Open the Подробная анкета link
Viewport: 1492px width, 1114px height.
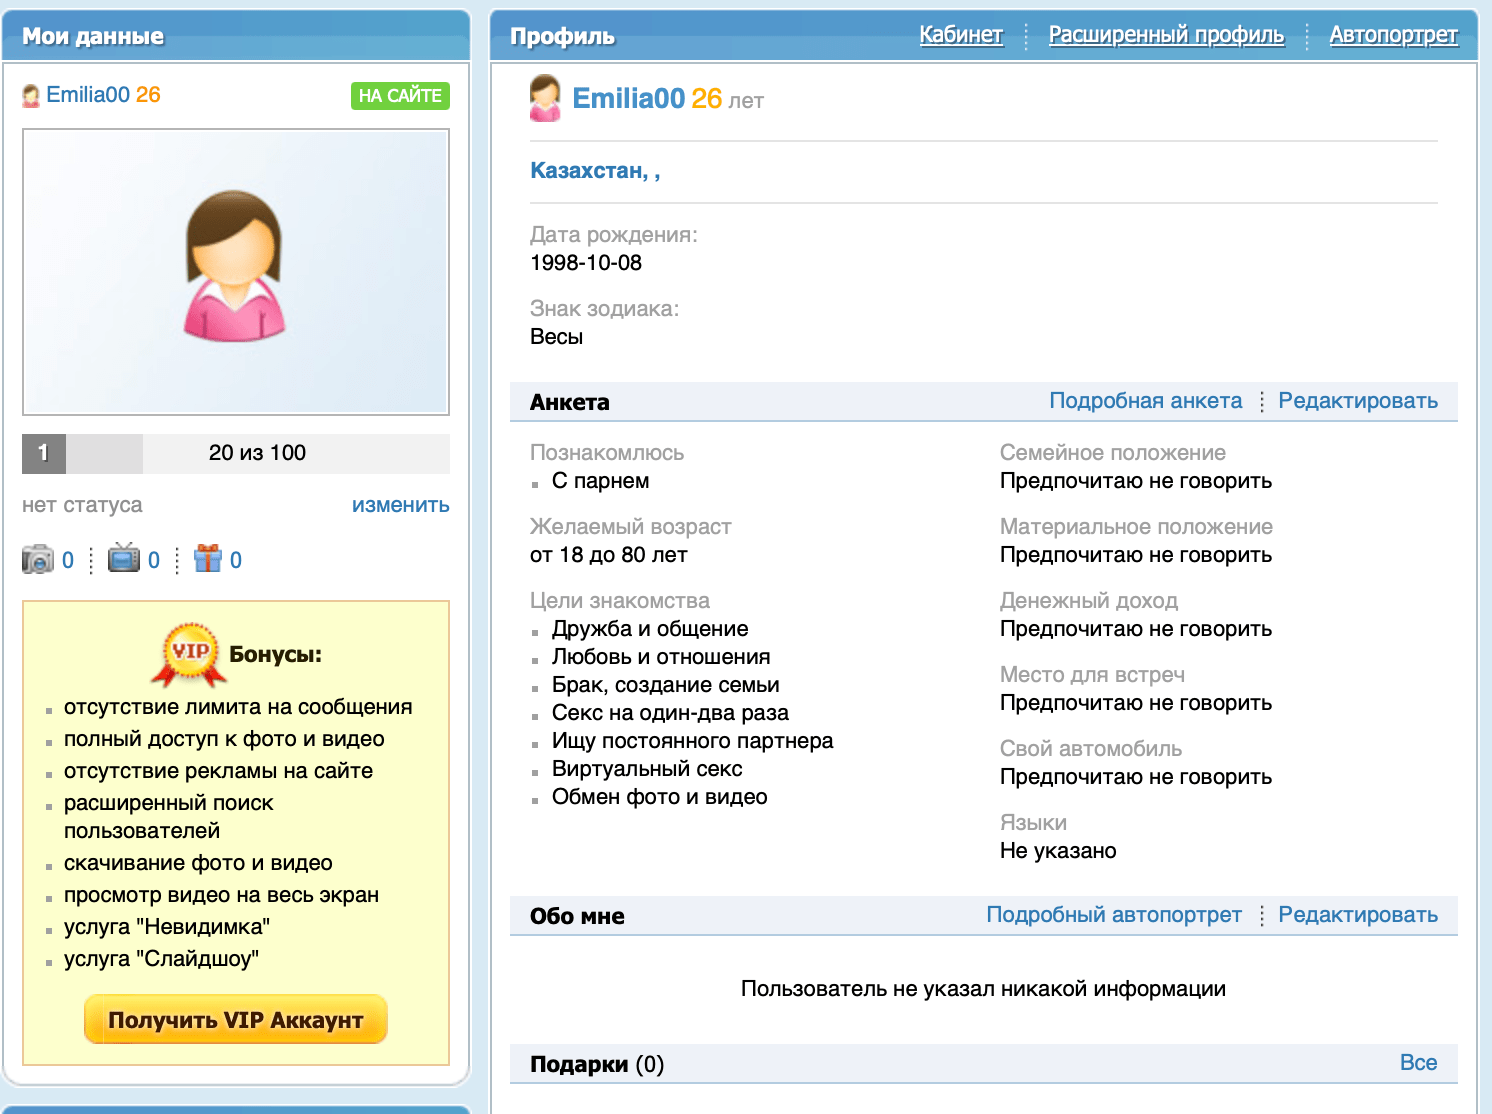pos(1145,401)
